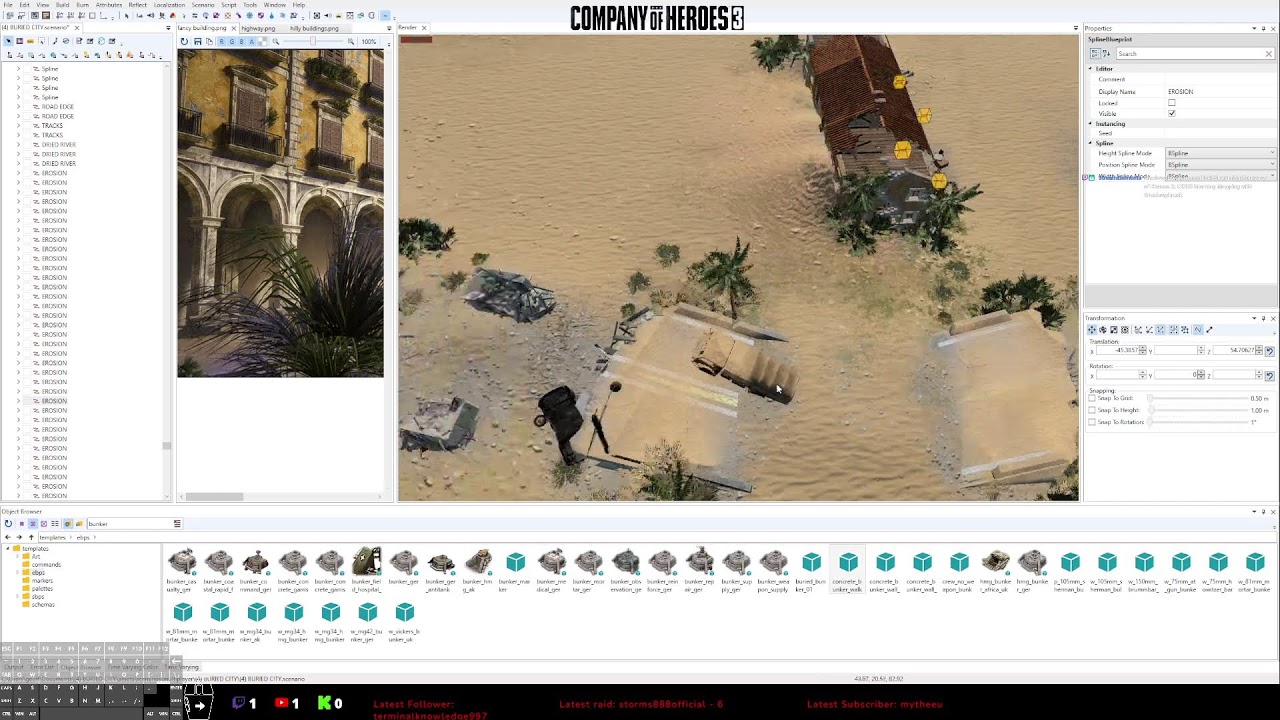Open the Build menu

tap(62, 5)
